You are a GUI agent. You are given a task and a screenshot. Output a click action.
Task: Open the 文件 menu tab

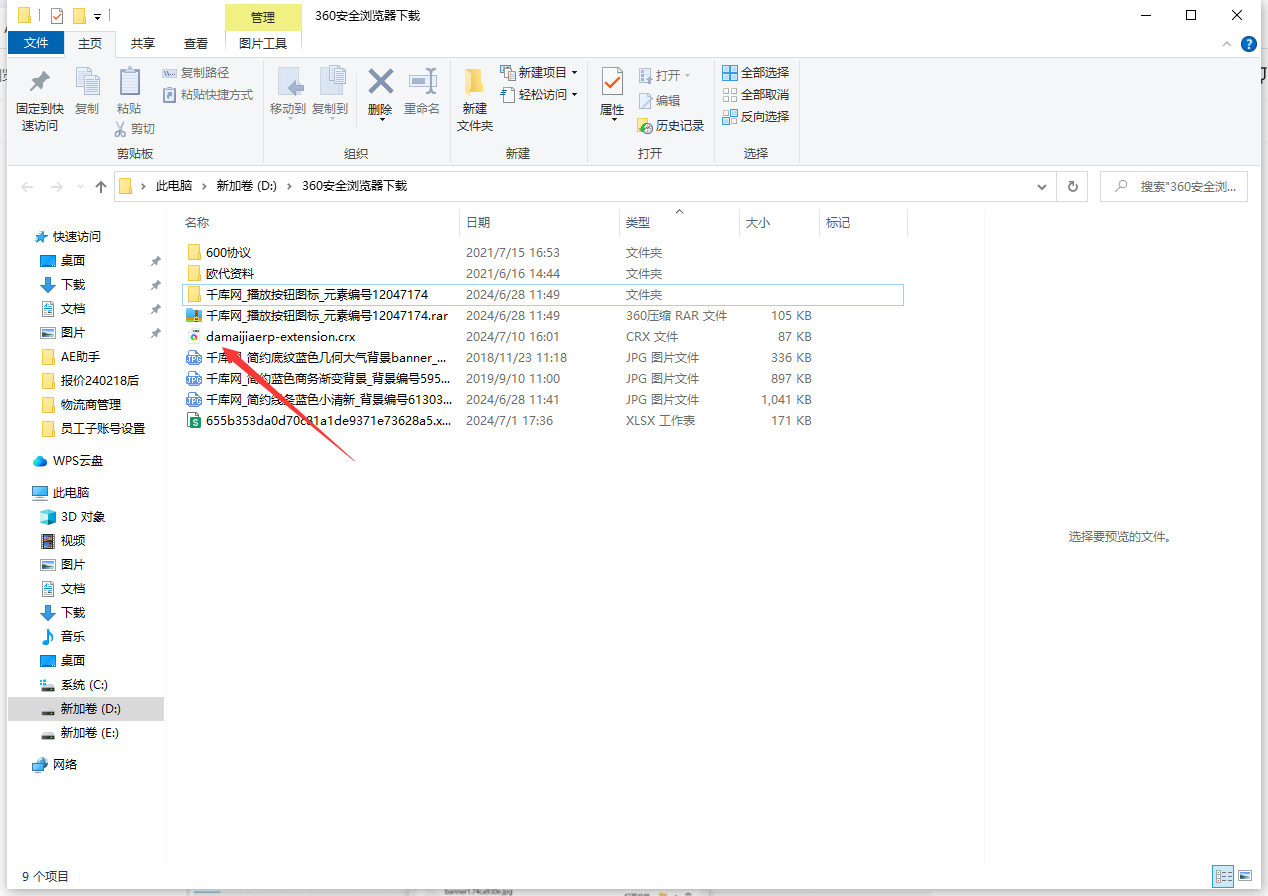36,43
